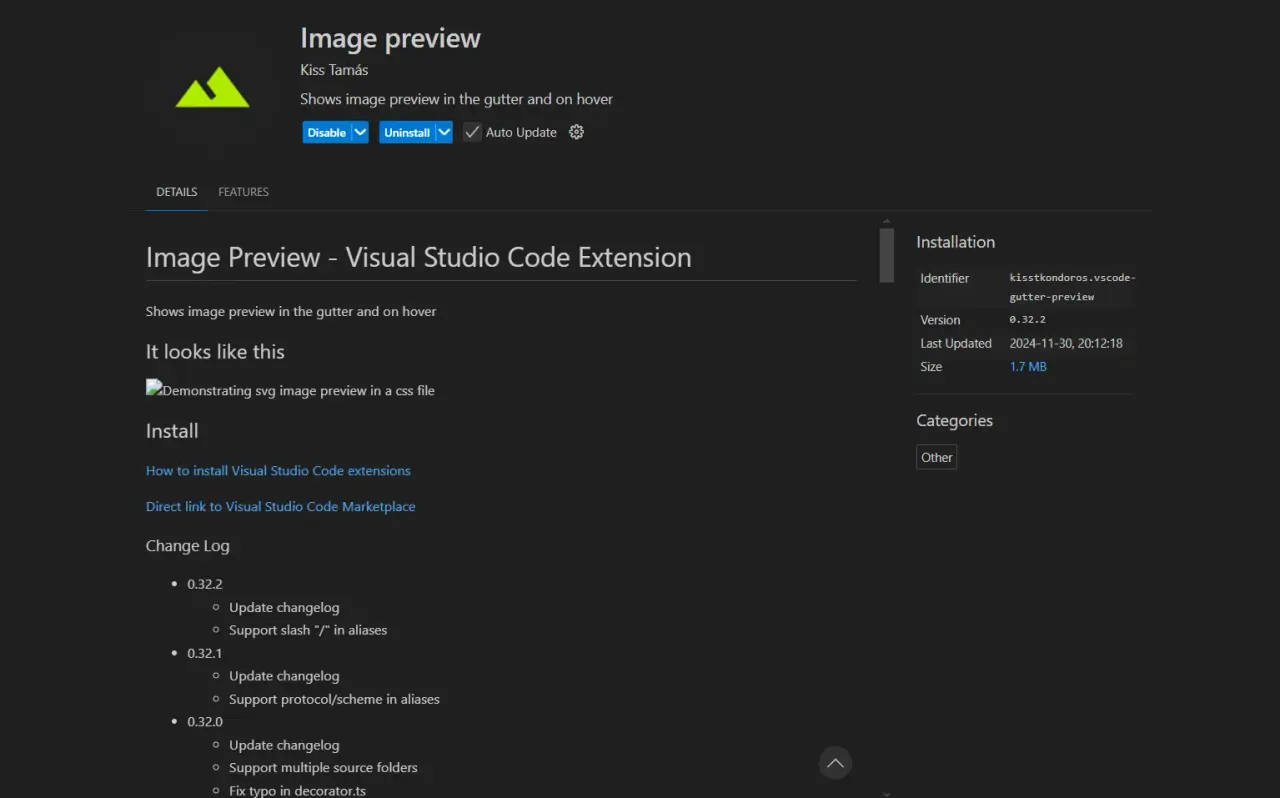
Task: Click the last updated date 2024-11-30
Action: click(x=1066, y=343)
